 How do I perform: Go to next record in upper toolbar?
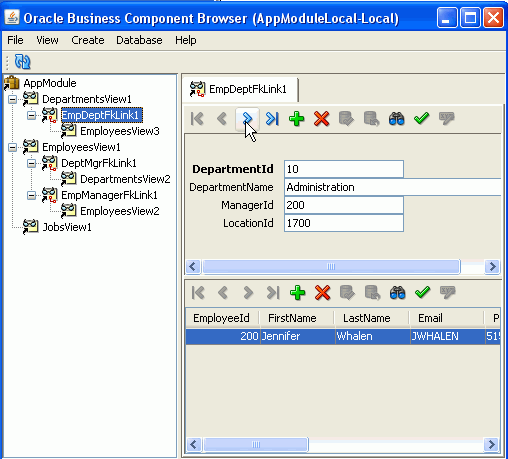click(x=247, y=118)
